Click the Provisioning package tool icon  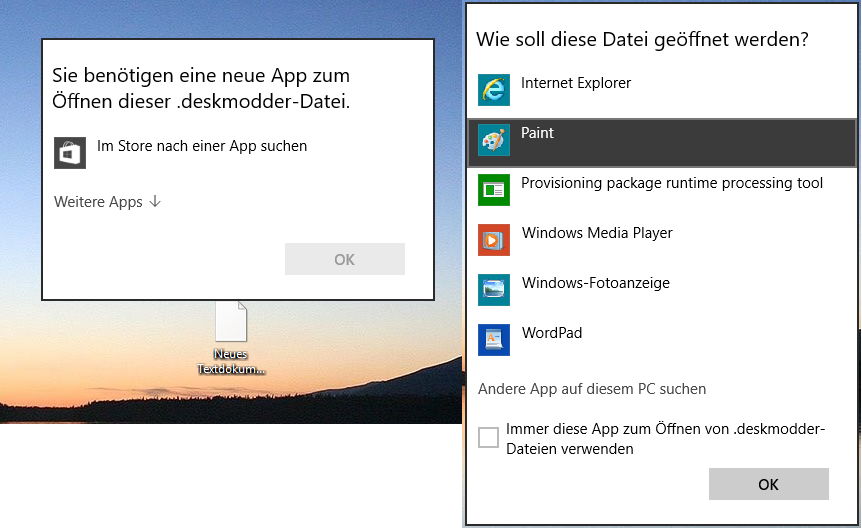(494, 190)
